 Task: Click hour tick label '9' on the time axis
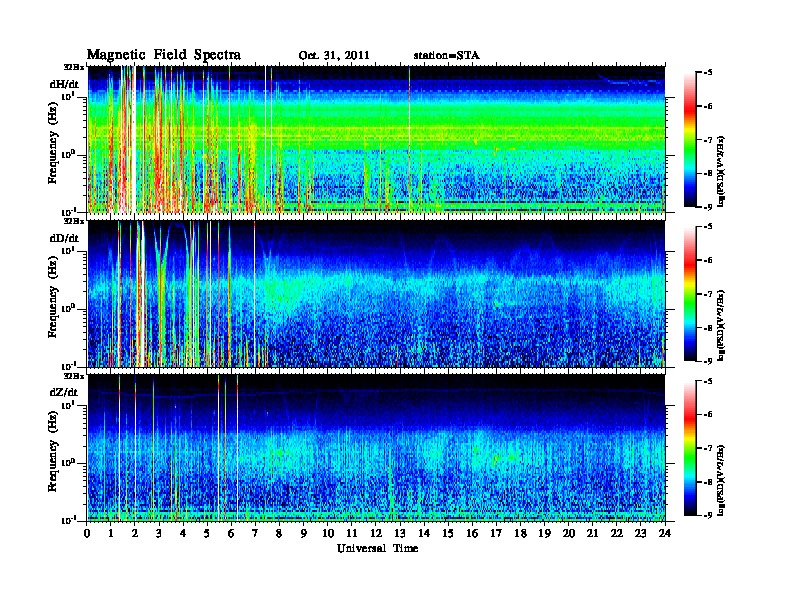304,533
